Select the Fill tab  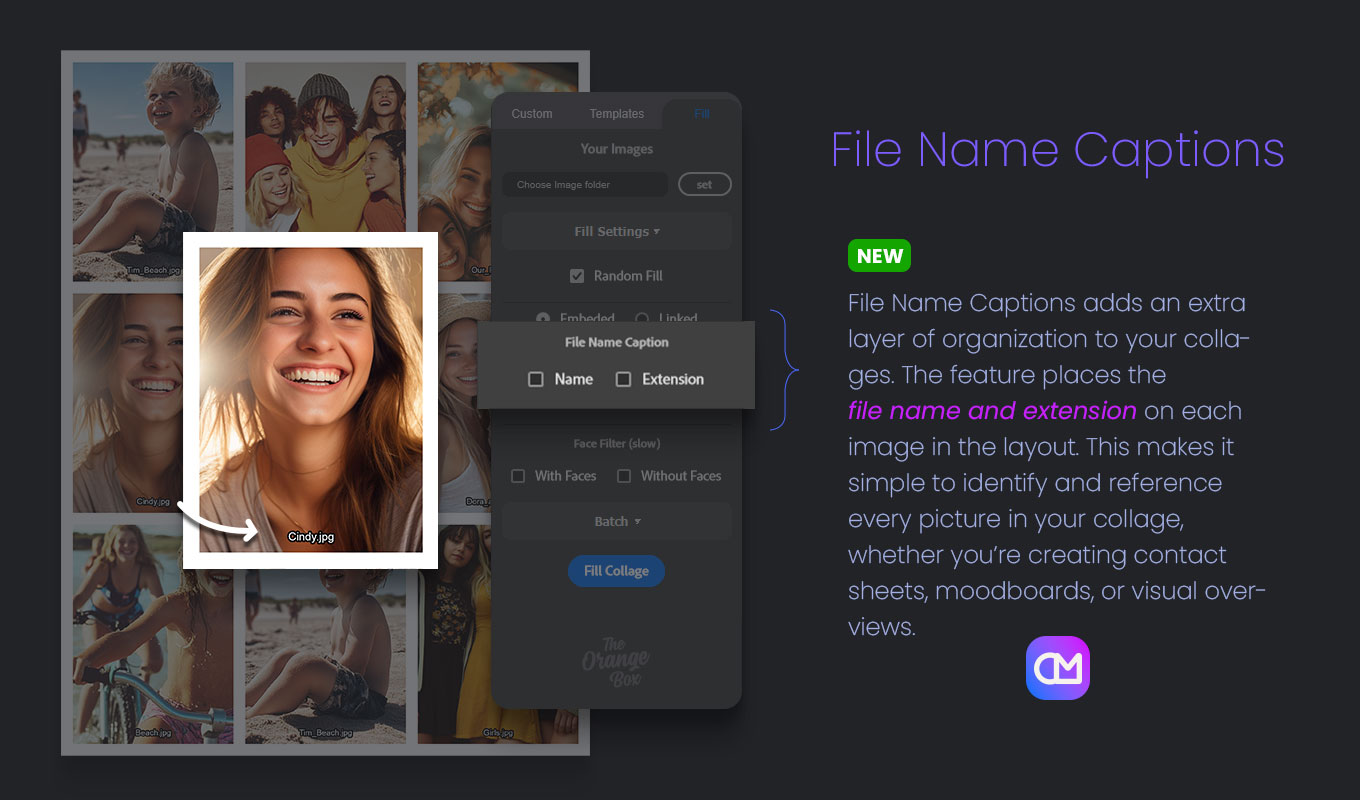point(702,114)
